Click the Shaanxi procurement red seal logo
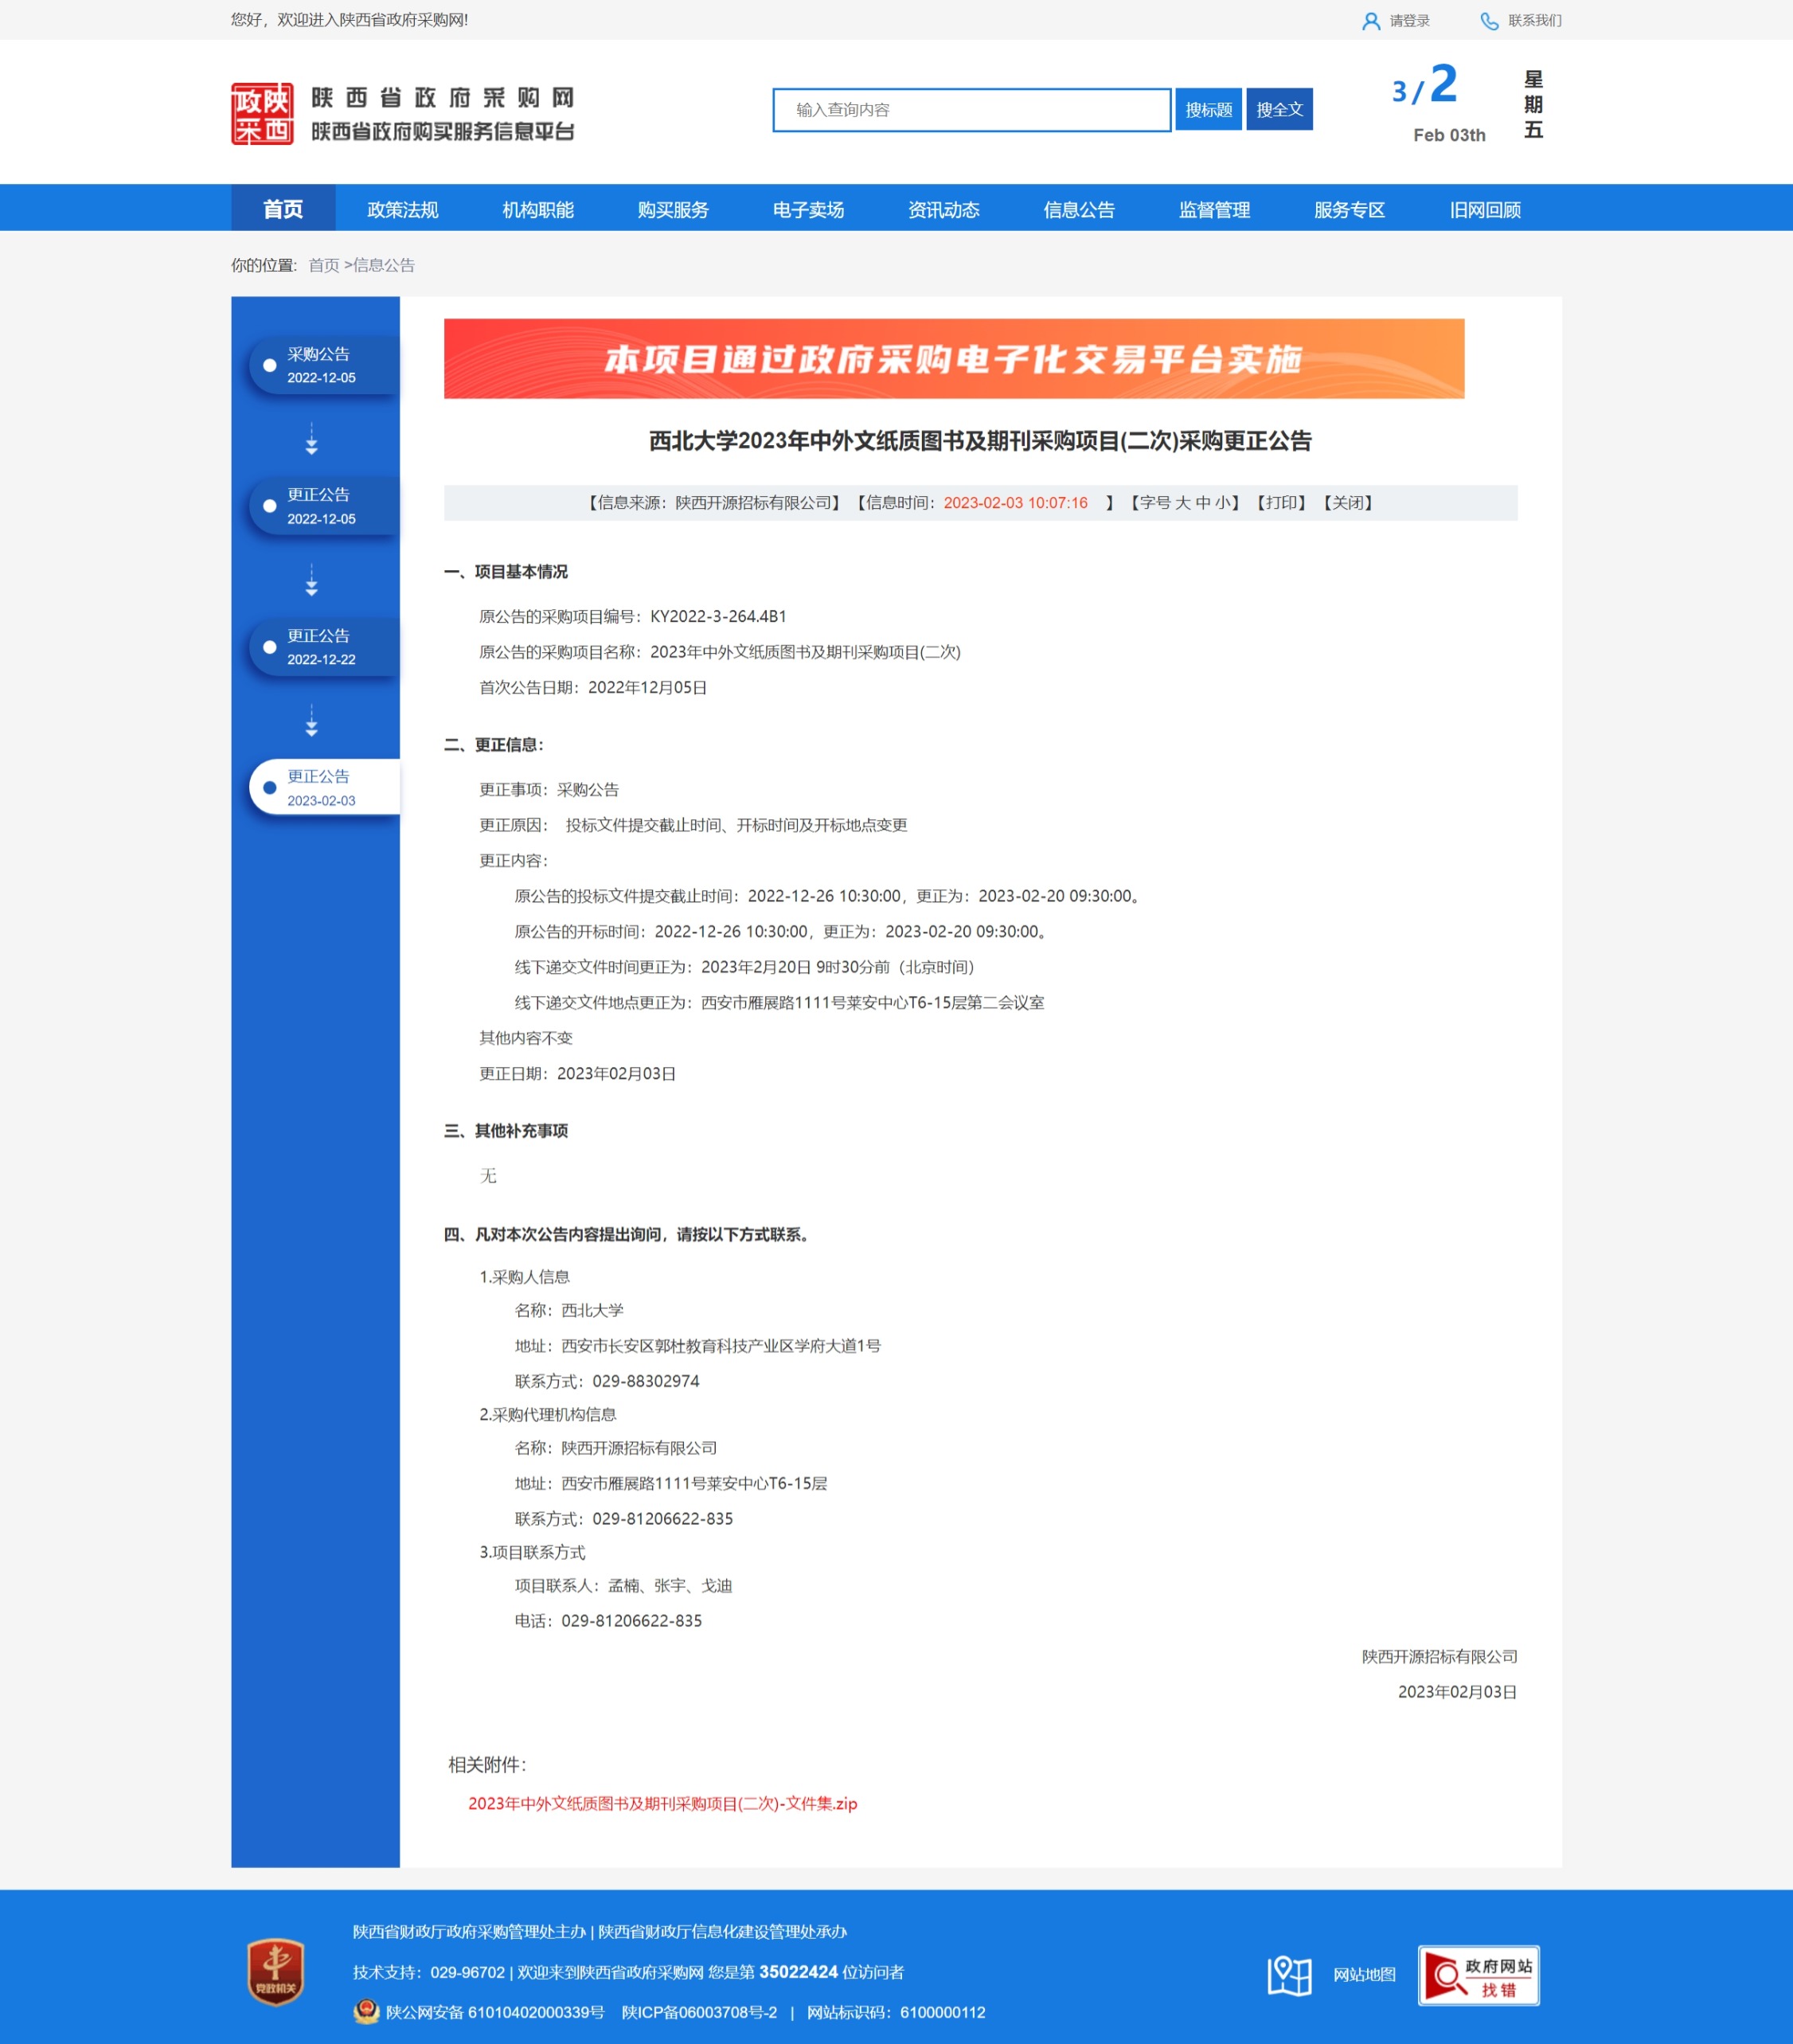Image resolution: width=1793 pixels, height=2044 pixels. pyautogui.click(x=262, y=114)
